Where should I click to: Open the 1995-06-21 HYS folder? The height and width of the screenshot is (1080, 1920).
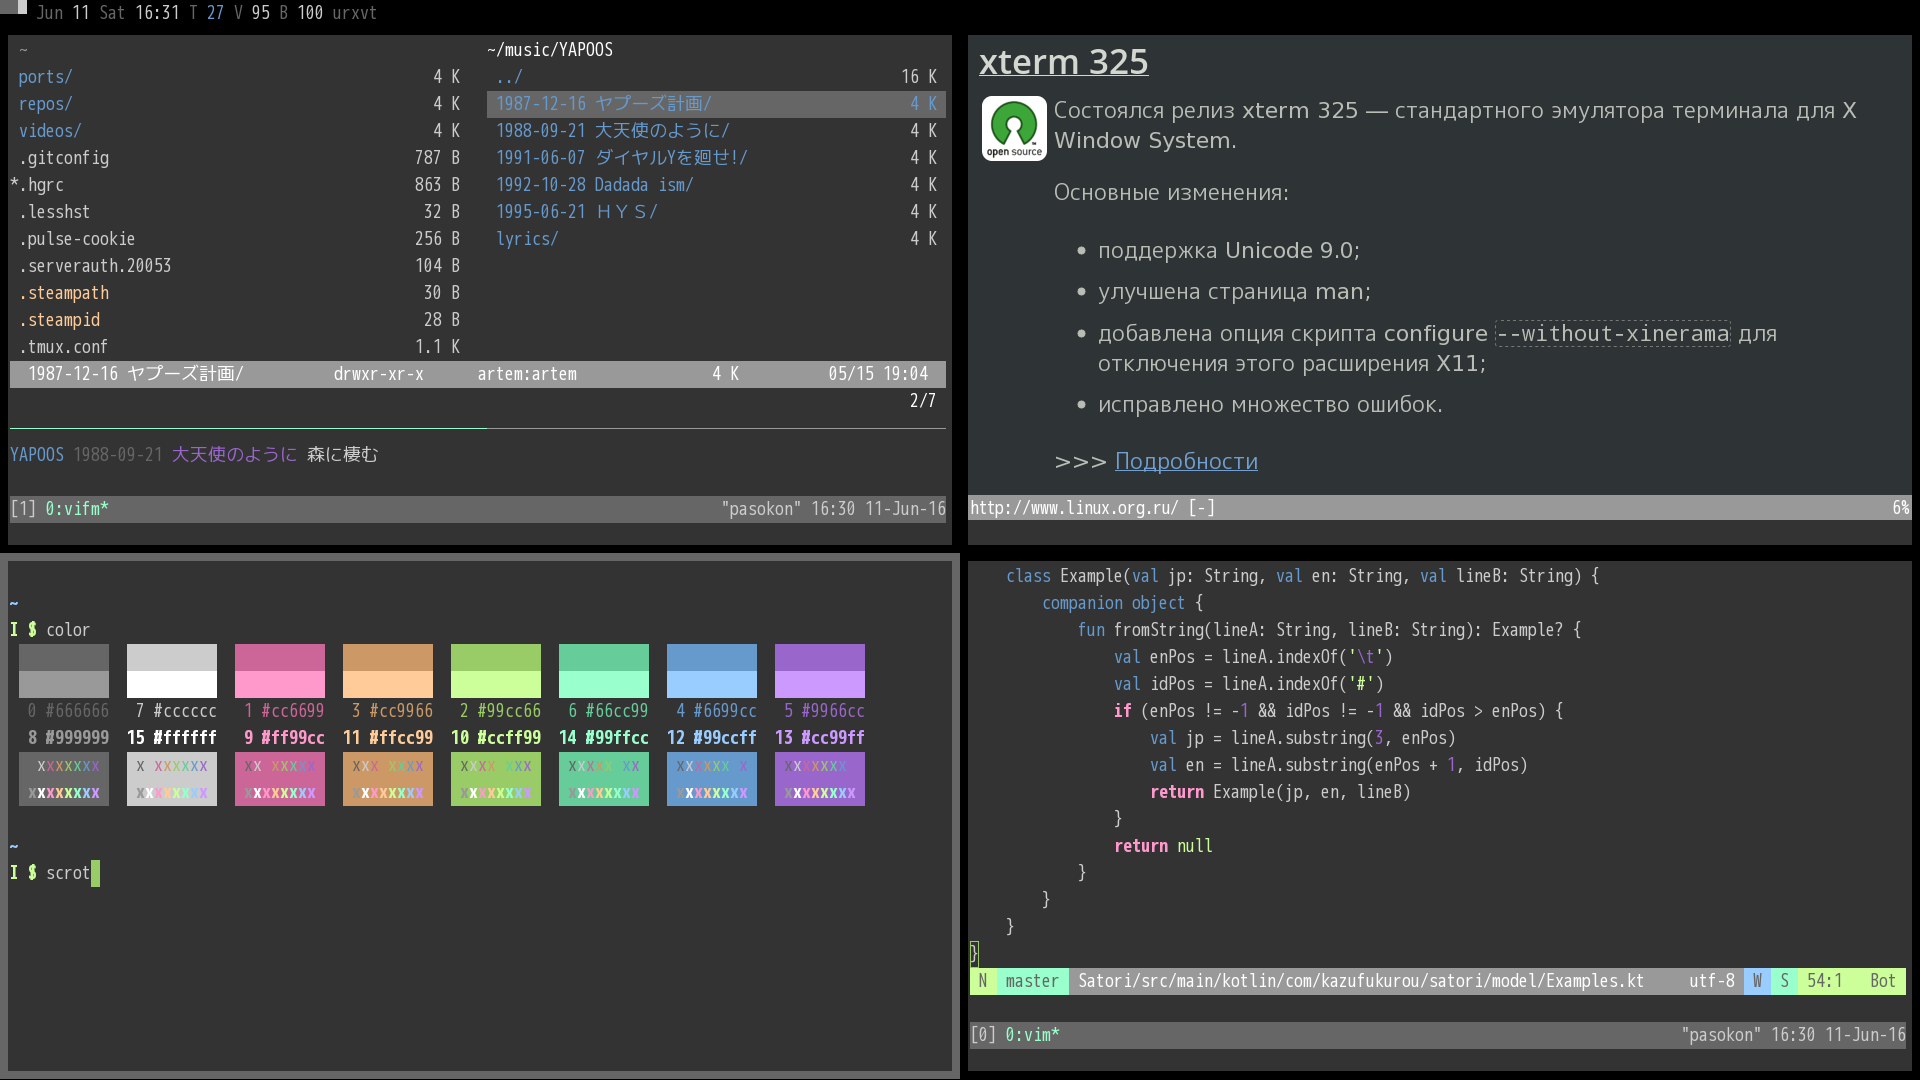pyautogui.click(x=716, y=212)
